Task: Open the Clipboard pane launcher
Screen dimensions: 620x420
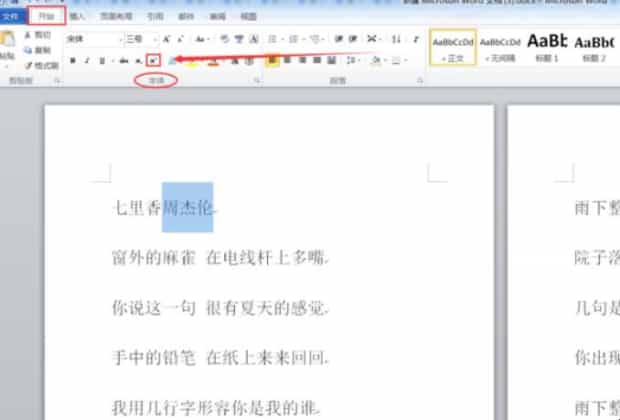Action: tap(57, 81)
